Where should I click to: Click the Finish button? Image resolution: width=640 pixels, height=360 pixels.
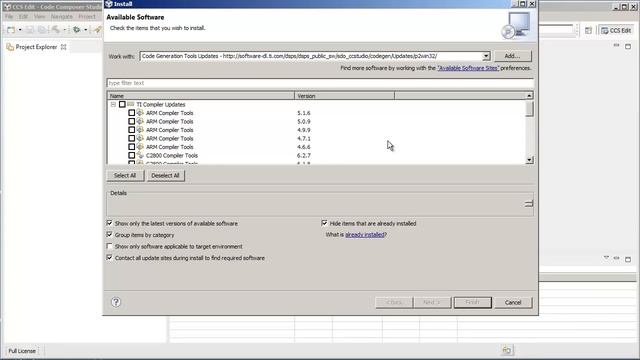pyautogui.click(x=473, y=302)
